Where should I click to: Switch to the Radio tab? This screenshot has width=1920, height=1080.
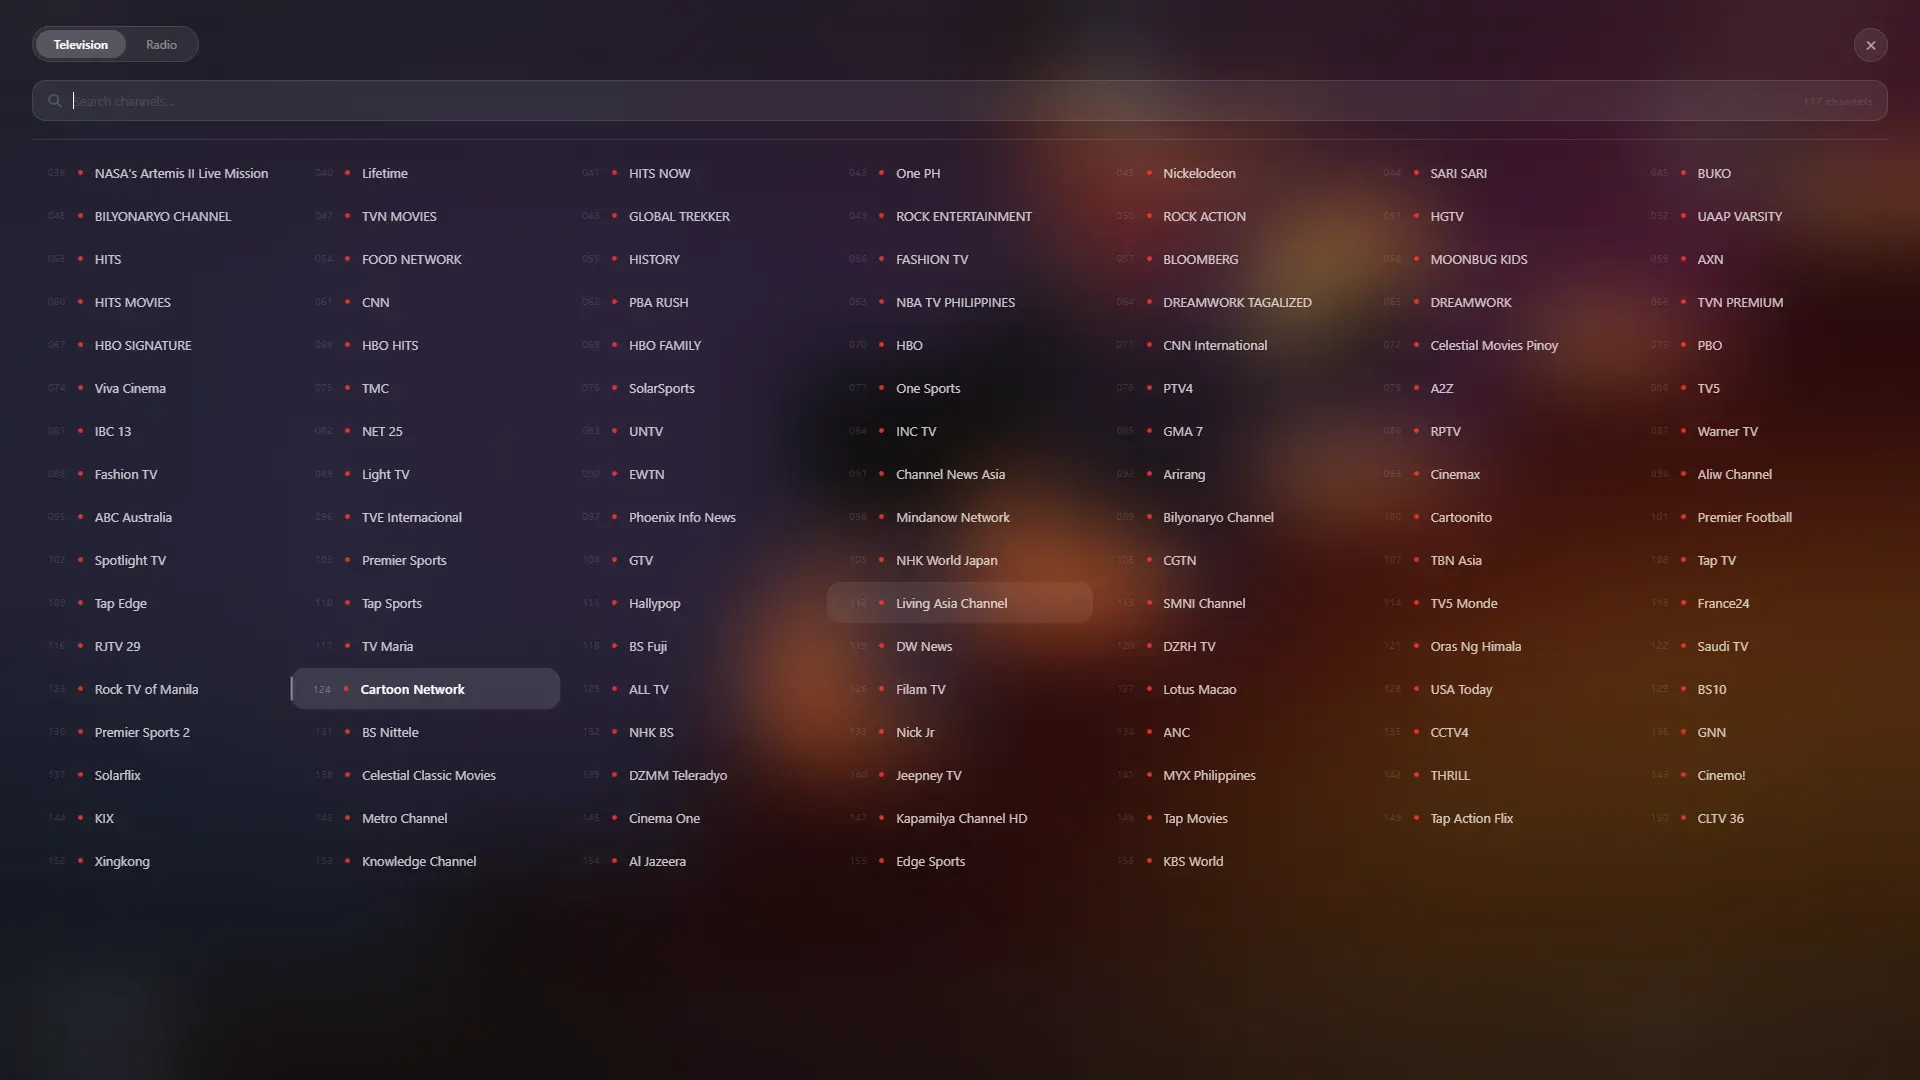pyautogui.click(x=161, y=44)
